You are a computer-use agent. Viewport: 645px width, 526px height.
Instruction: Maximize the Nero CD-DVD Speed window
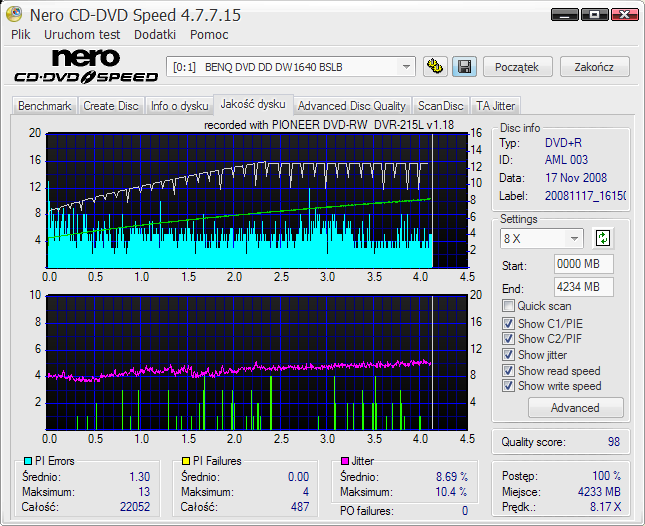(594, 15)
